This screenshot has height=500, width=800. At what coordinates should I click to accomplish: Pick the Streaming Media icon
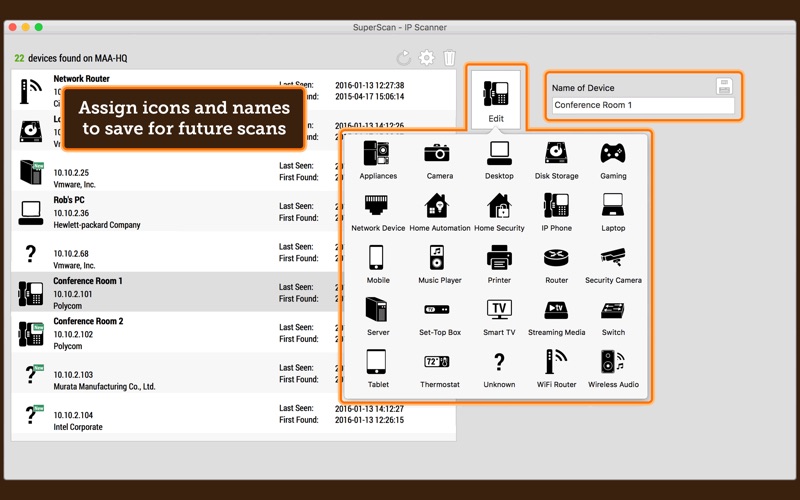[x=556, y=310]
